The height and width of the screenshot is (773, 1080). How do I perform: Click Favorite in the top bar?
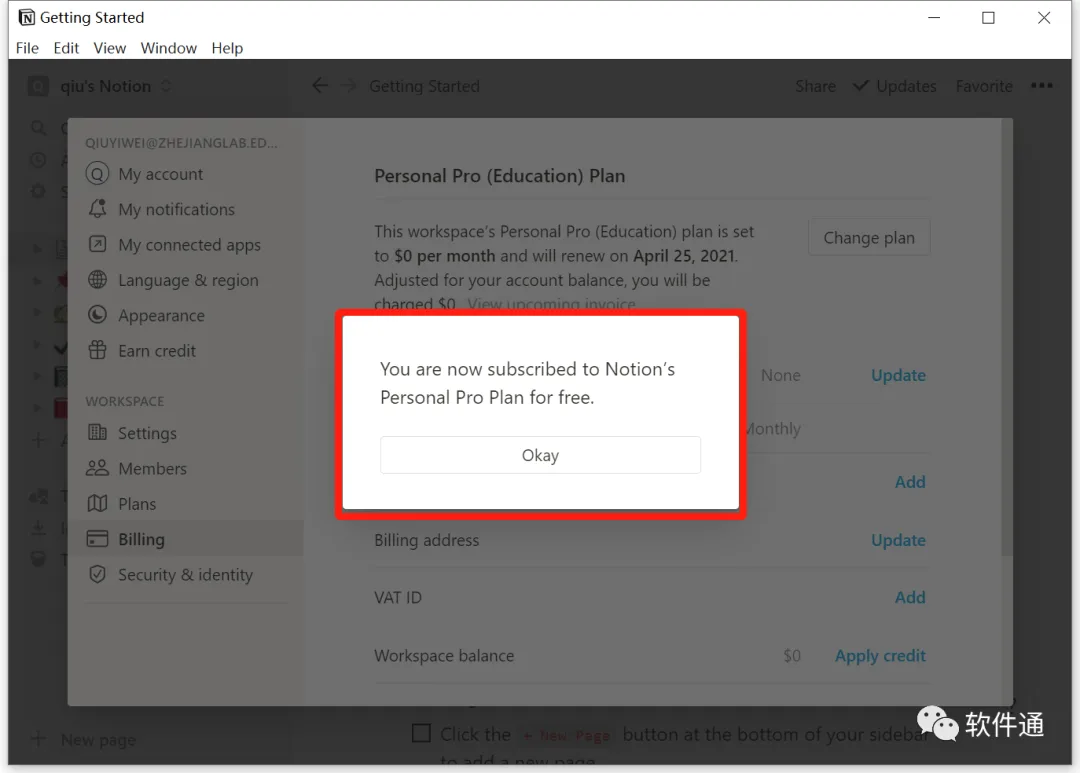984,86
